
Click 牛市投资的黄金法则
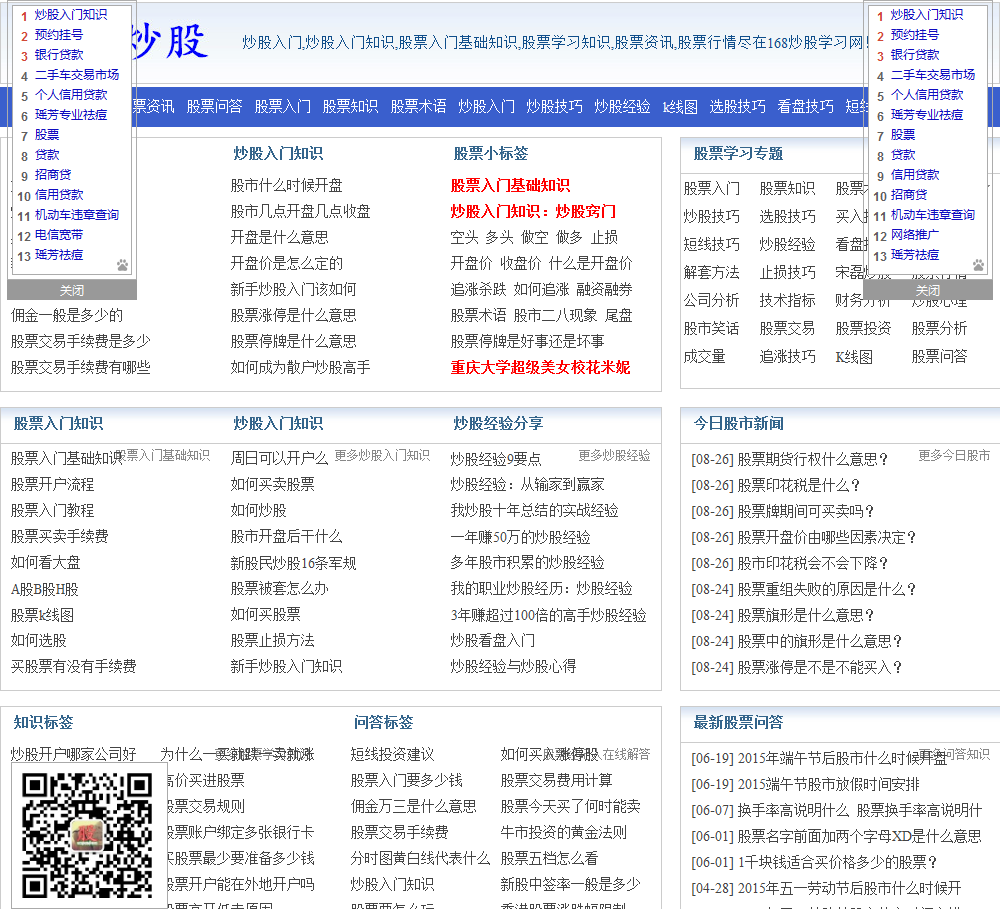click(563, 832)
